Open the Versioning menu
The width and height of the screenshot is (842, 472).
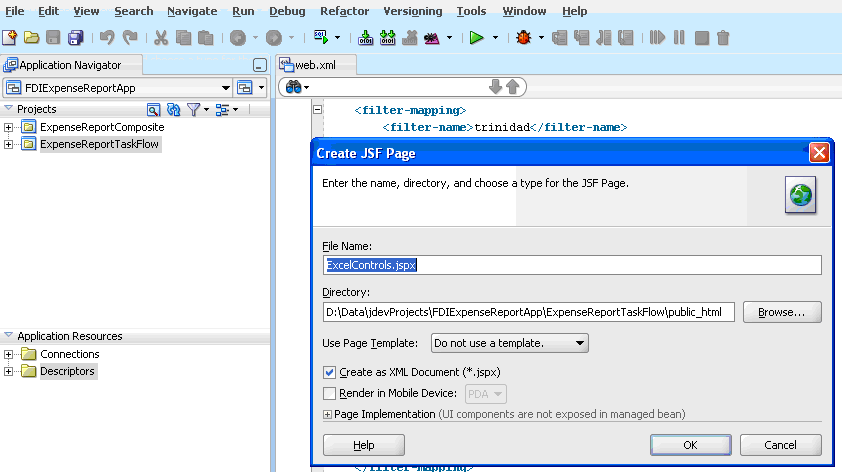pyautogui.click(x=412, y=11)
